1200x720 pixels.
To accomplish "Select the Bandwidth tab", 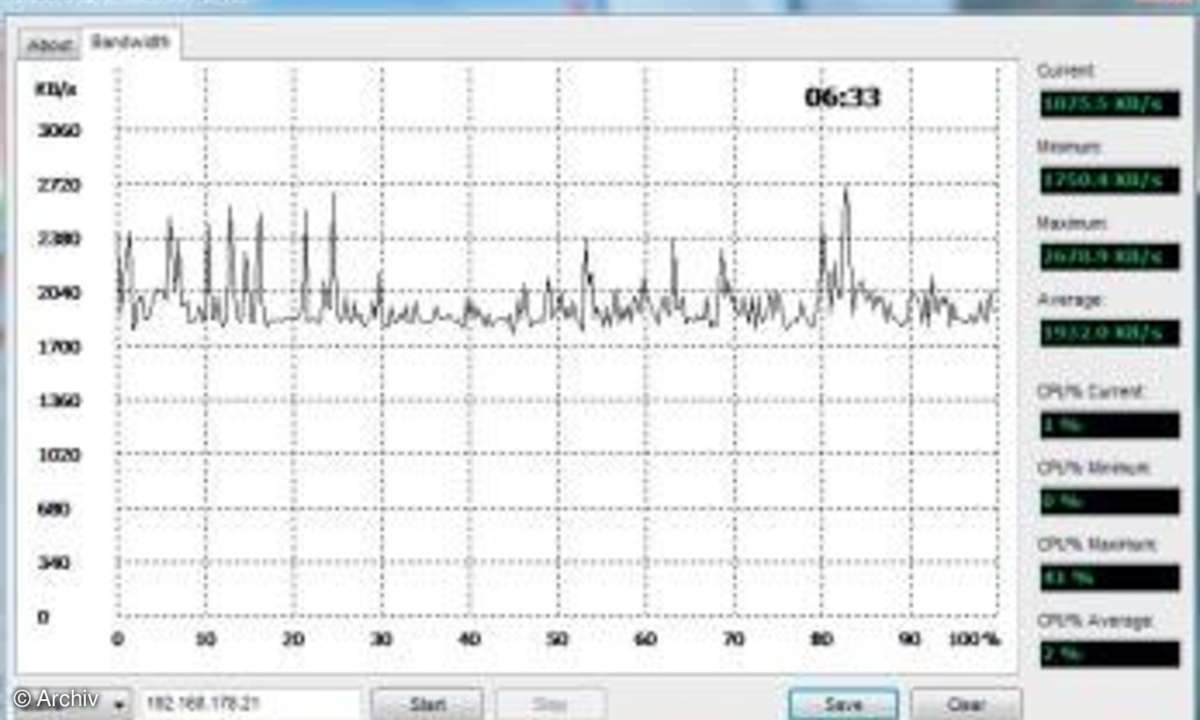I will coord(131,42).
